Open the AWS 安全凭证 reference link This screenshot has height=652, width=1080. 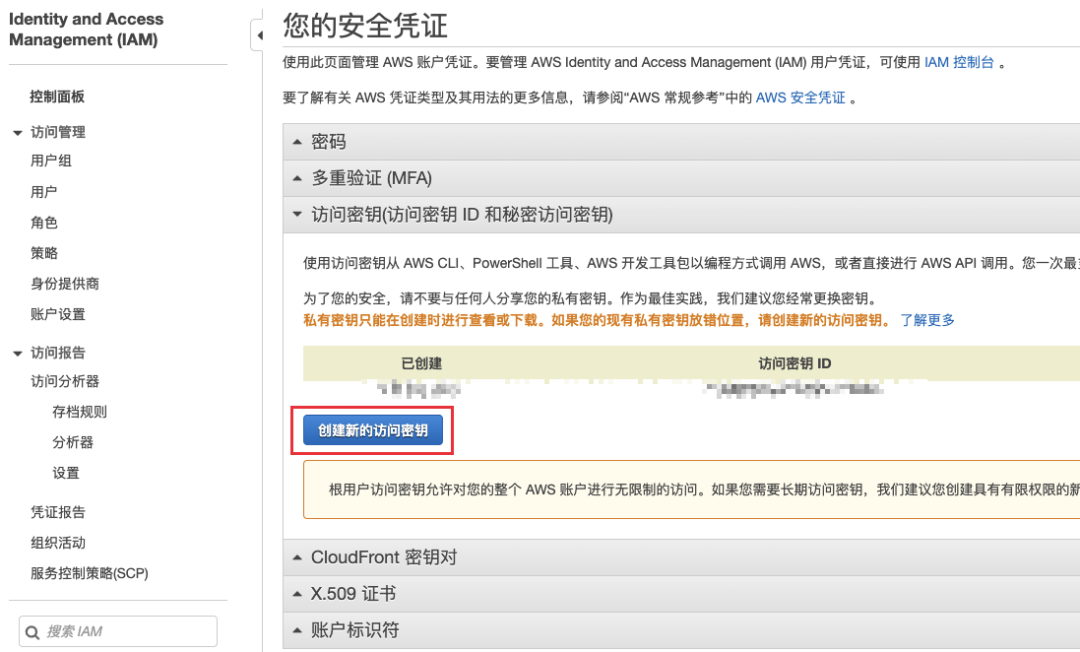pos(800,98)
